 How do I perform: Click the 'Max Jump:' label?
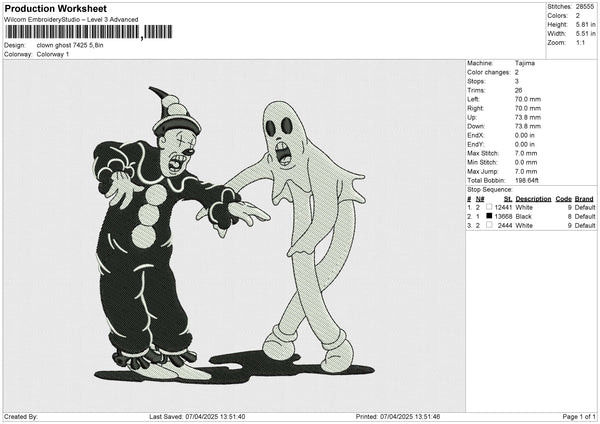click(x=483, y=172)
